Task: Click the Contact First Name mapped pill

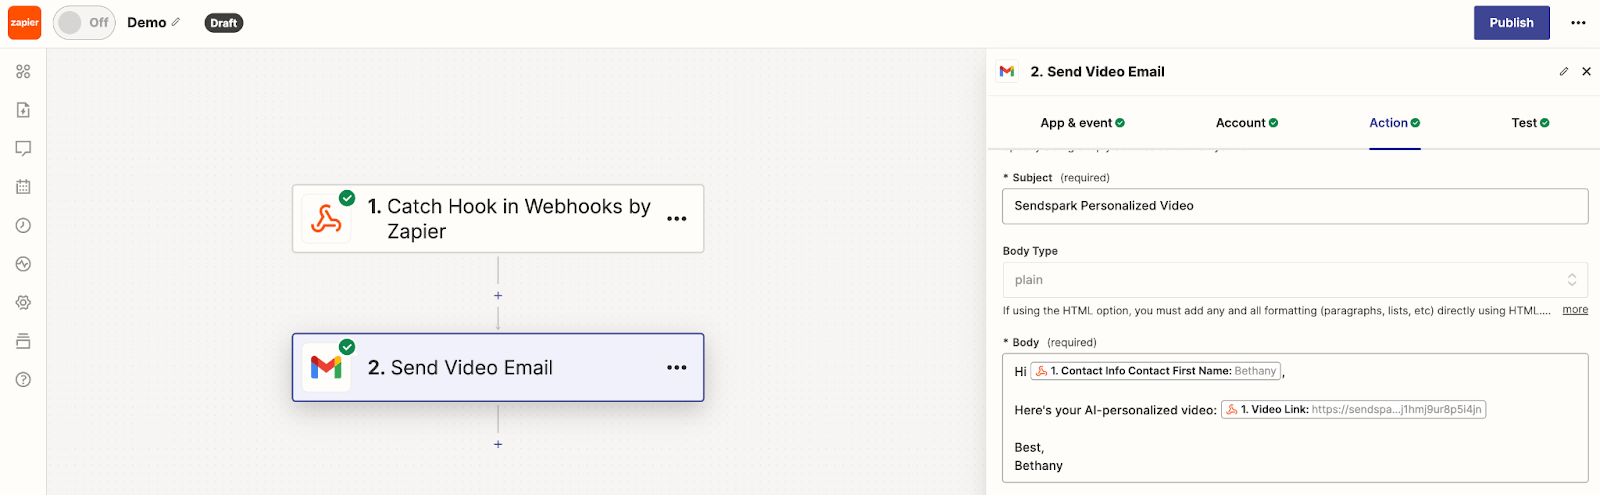Action: coord(1155,371)
